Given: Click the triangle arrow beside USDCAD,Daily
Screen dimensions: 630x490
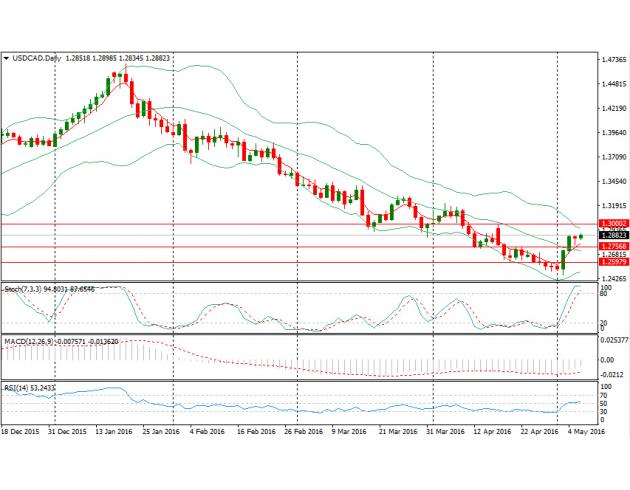Looking at the screenshot, I should pyautogui.click(x=6, y=59).
